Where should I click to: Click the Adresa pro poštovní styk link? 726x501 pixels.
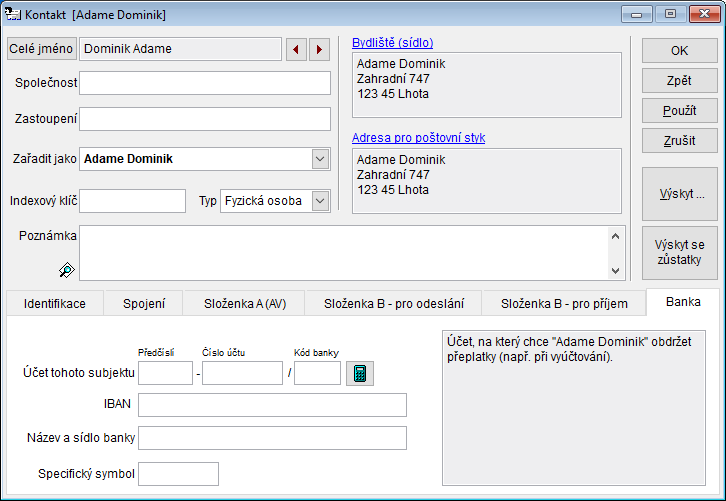(418, 138)
